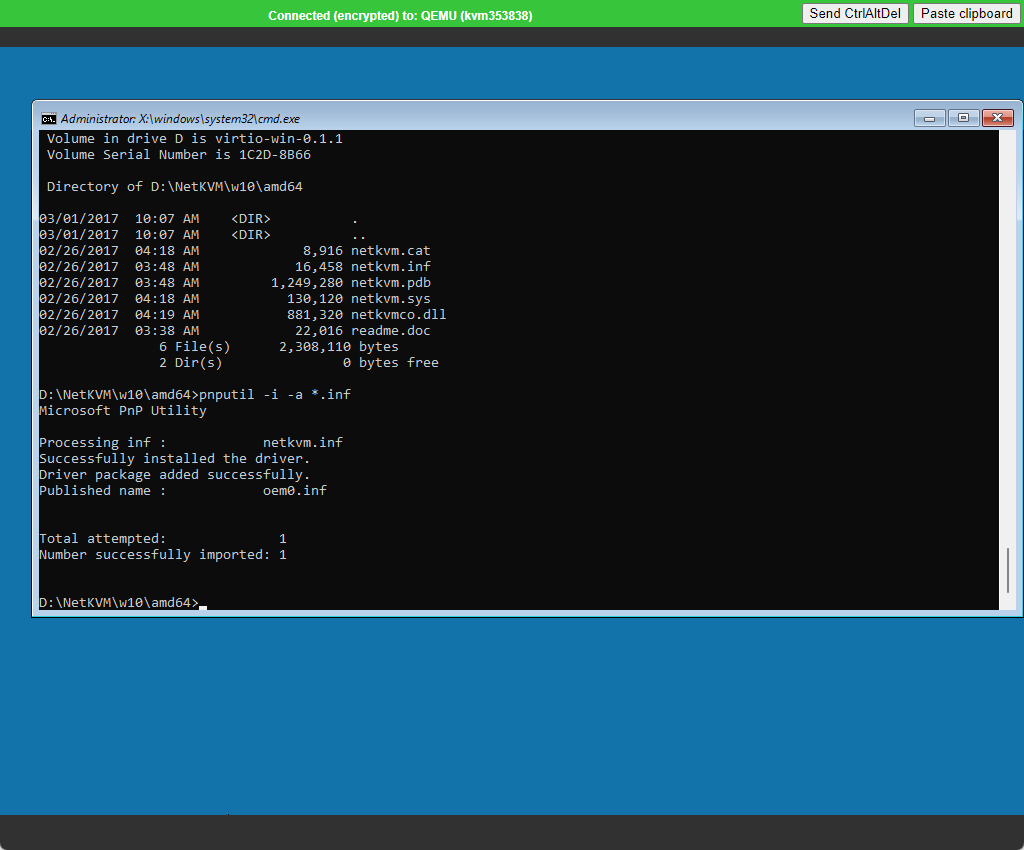This screenshot has width=1024, height=850.
Task: Click the 'netkvm.sys' file name
Action: [391, 298]
